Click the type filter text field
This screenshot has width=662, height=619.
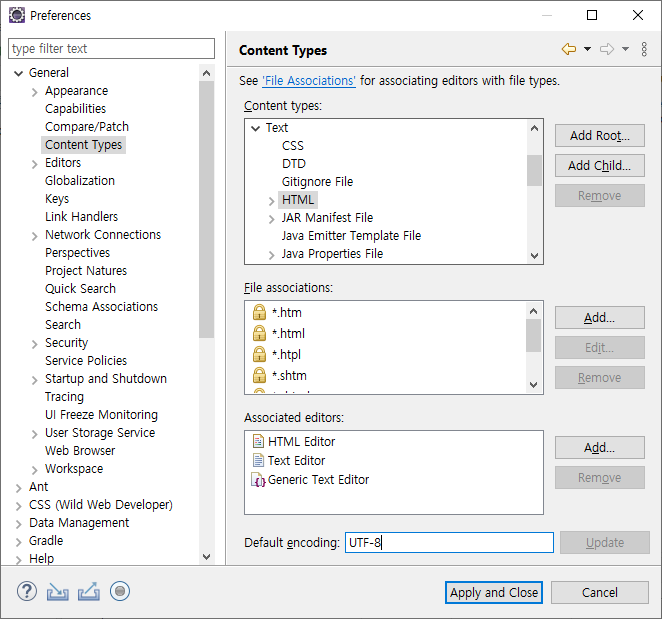point(111,49)
